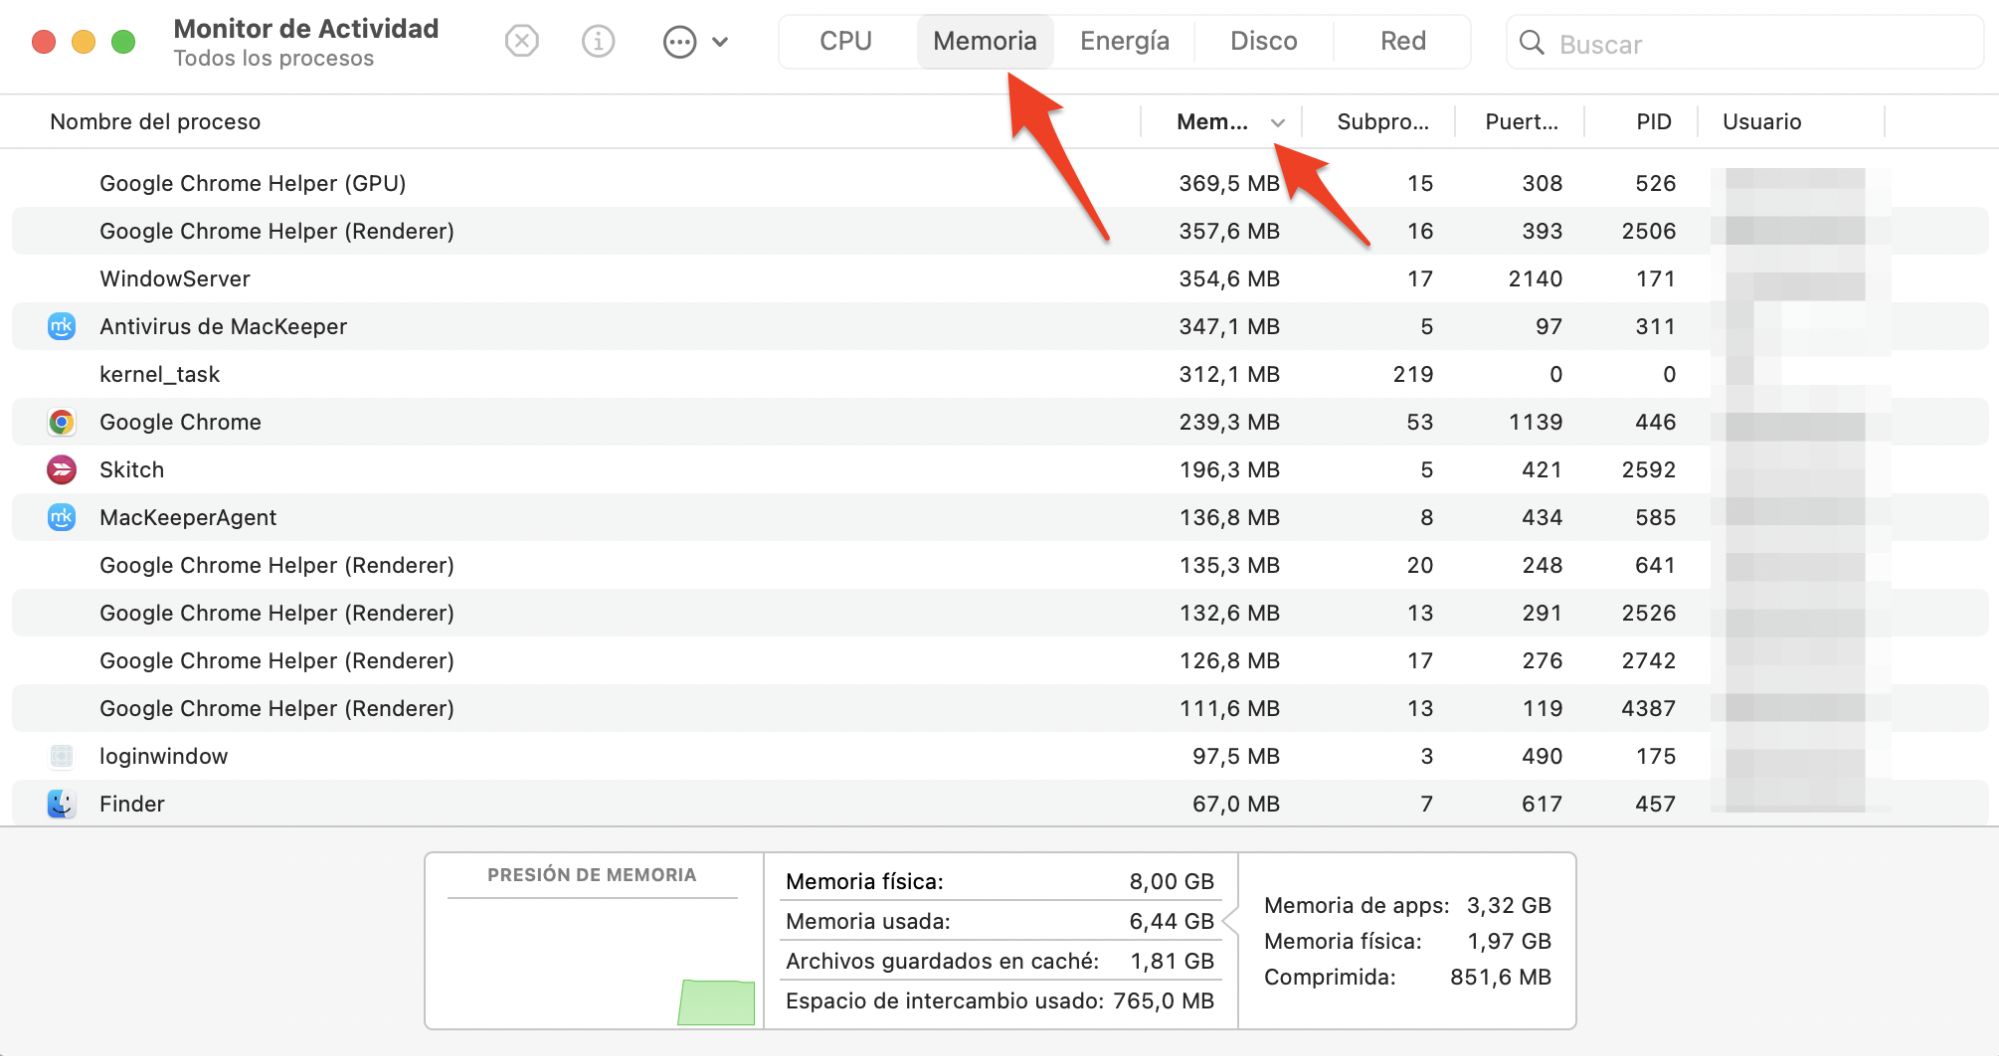The height and width of the screenshot is (1057, 1999).
Task: Sort processes by PID column
Action: point(1652,121)
